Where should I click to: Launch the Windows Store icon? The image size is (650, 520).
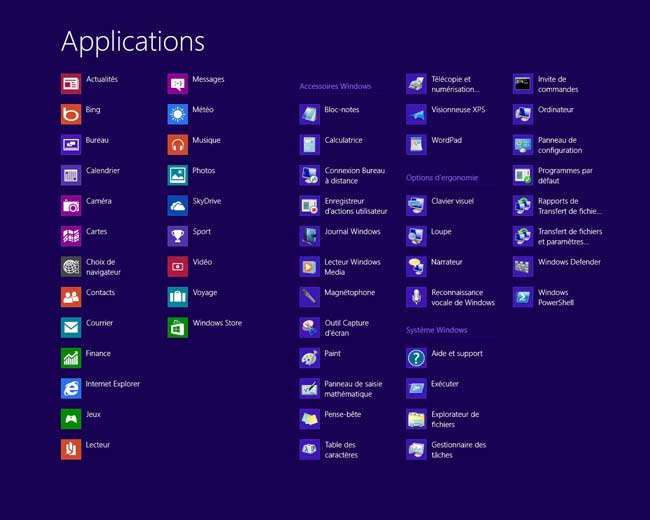click(177, 327)
